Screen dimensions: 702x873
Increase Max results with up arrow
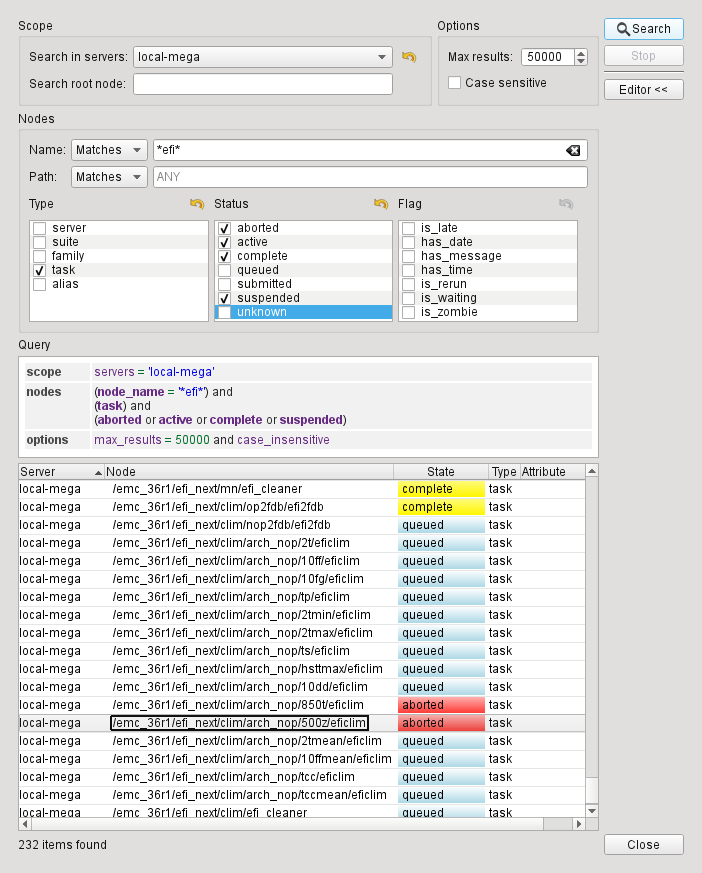581,53
